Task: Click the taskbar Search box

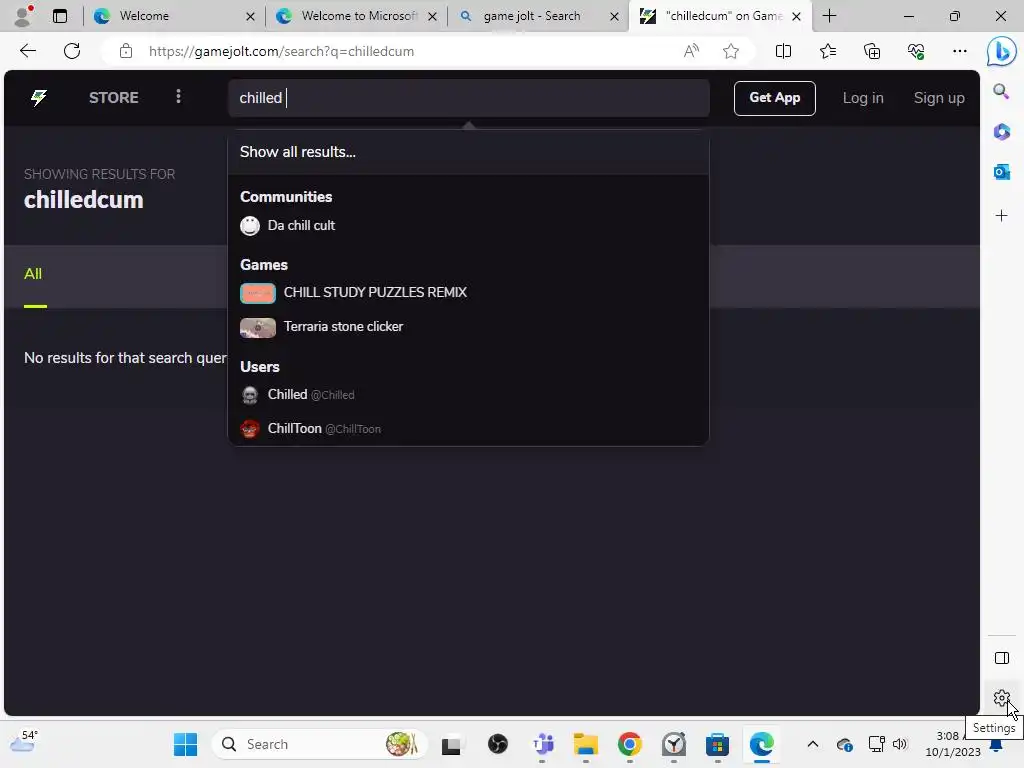Action: (319, 744)
